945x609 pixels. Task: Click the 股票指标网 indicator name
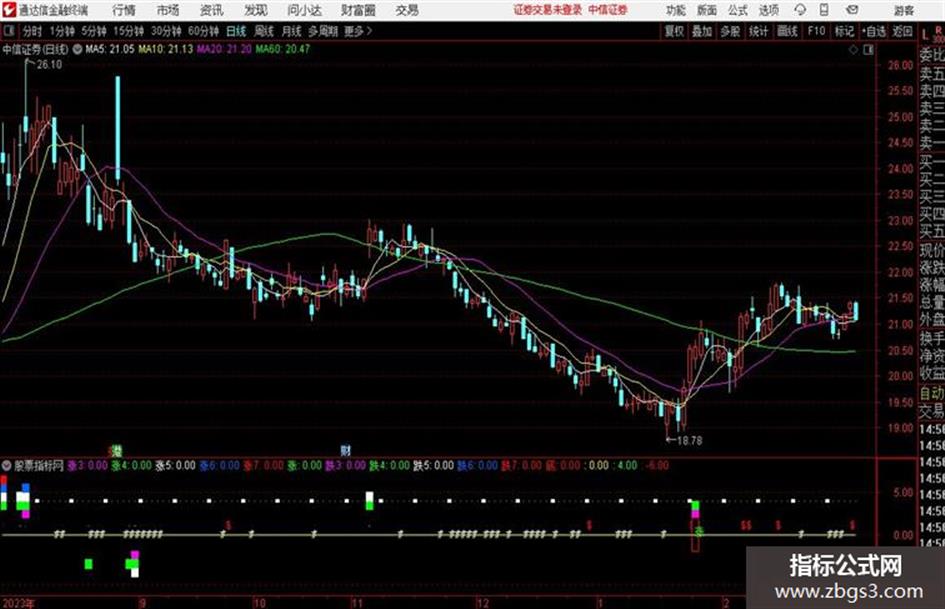[39, 465]
